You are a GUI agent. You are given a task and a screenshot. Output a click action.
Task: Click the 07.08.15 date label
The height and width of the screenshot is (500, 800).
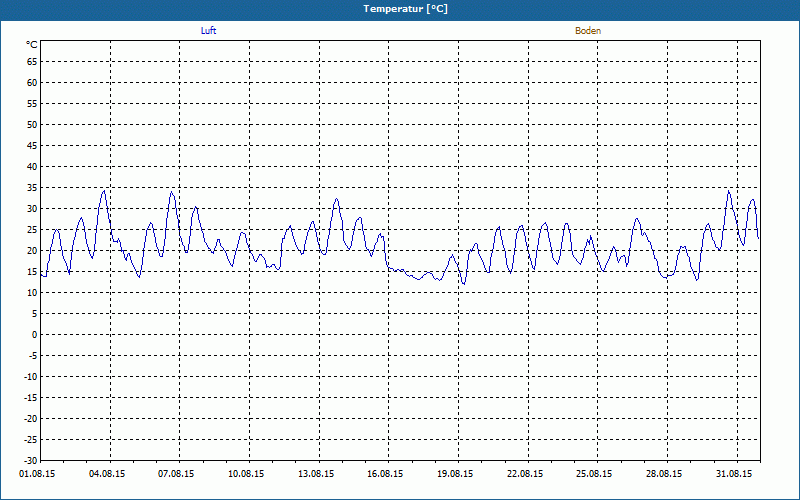(x=176, y=474)
